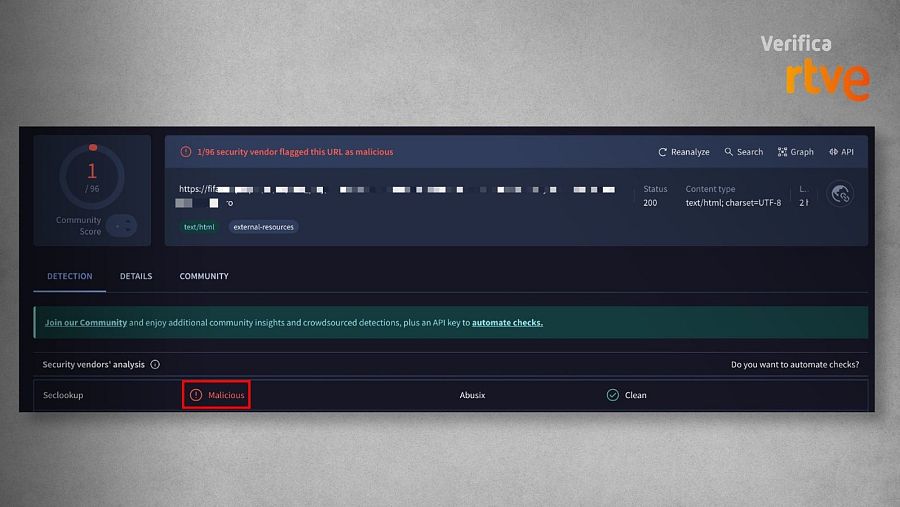Click the Reanalyze circular arrow icon
This screenshot has height=507, width=900.
662,152
